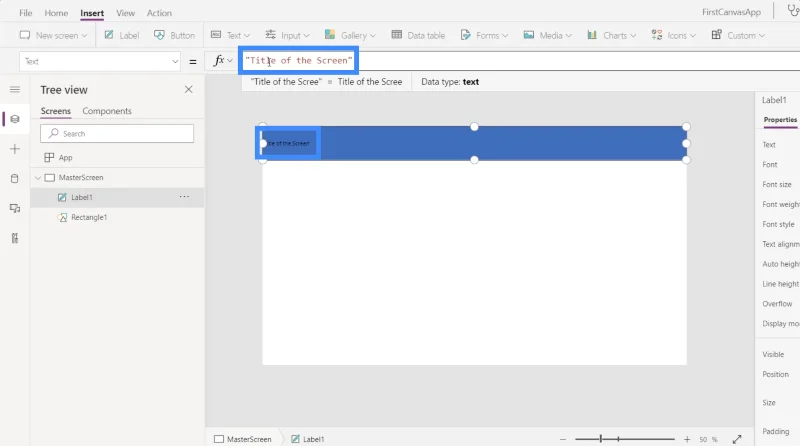Screen dimensions: 800x446
Task: Click the Overflow property label
Action: [777, 304]
